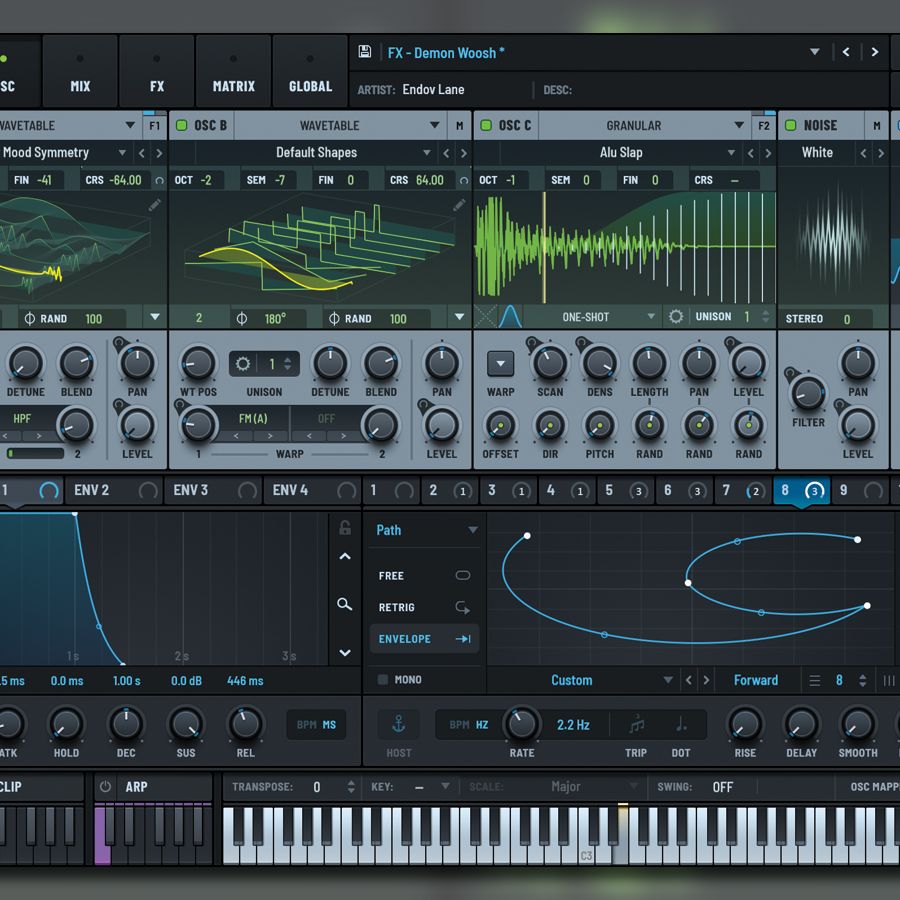
Task: Select the dotted (DOT) note icon
Action: (681, 724)
